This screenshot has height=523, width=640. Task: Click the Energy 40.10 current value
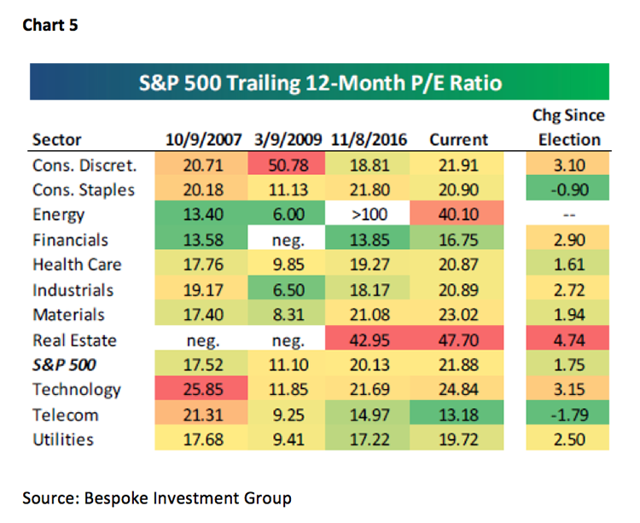click(x=457, y=213)
